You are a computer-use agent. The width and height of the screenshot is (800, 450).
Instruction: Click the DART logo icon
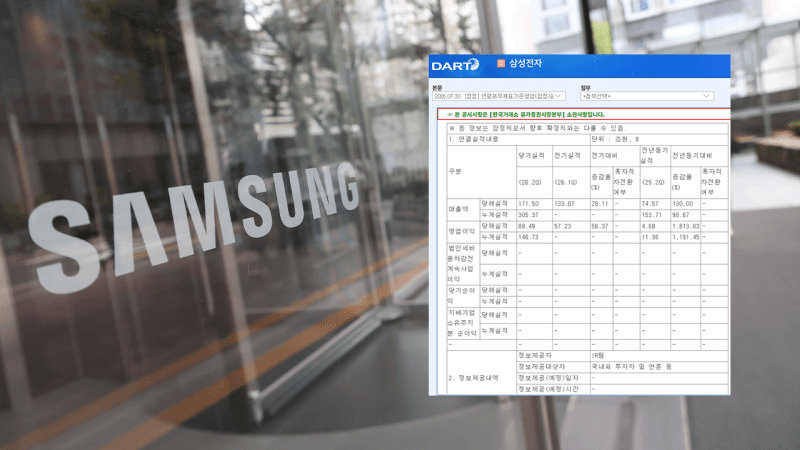[x=455, y=65]
